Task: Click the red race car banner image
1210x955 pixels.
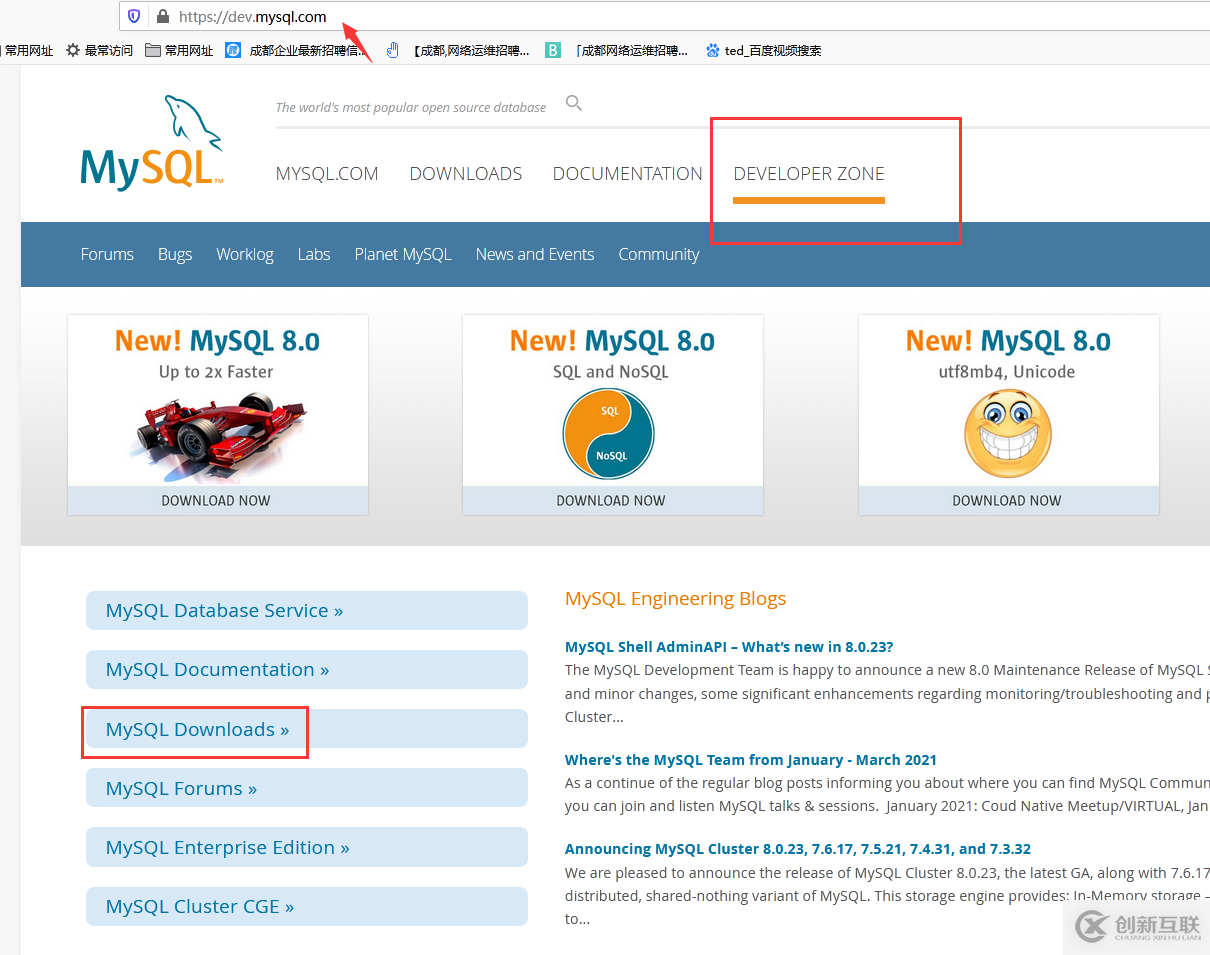Action: [218, 434]
